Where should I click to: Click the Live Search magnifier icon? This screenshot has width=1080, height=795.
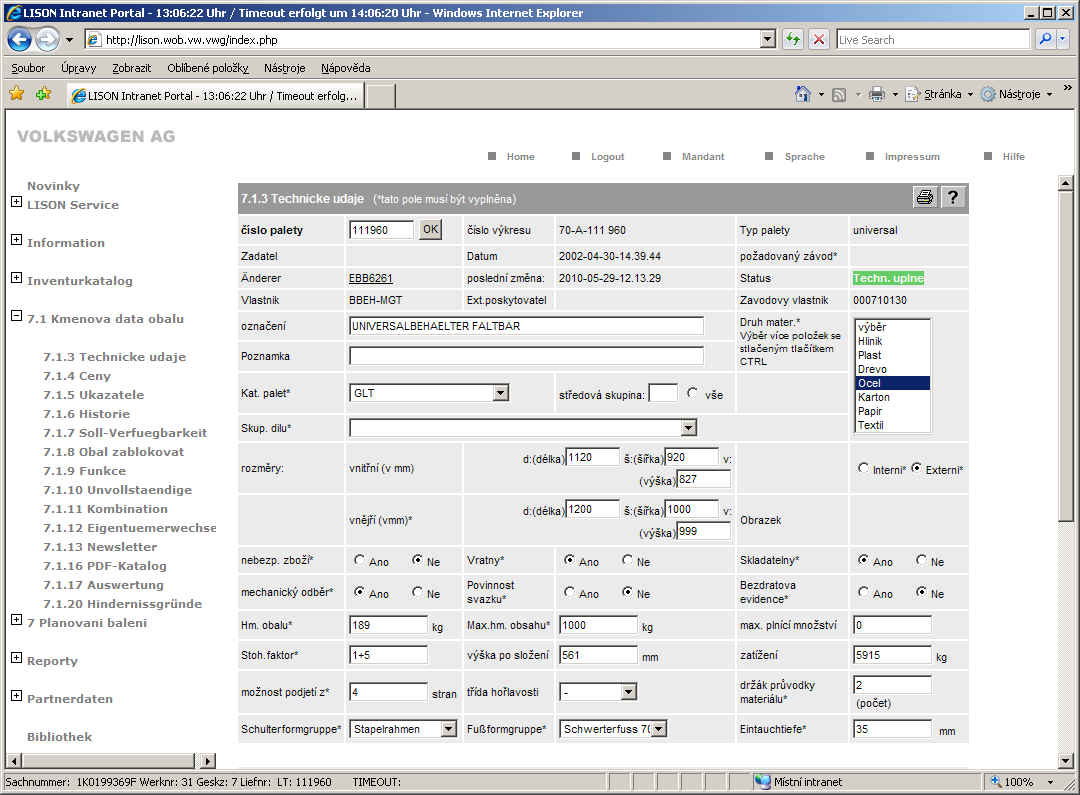click(x=1045, y=39)
